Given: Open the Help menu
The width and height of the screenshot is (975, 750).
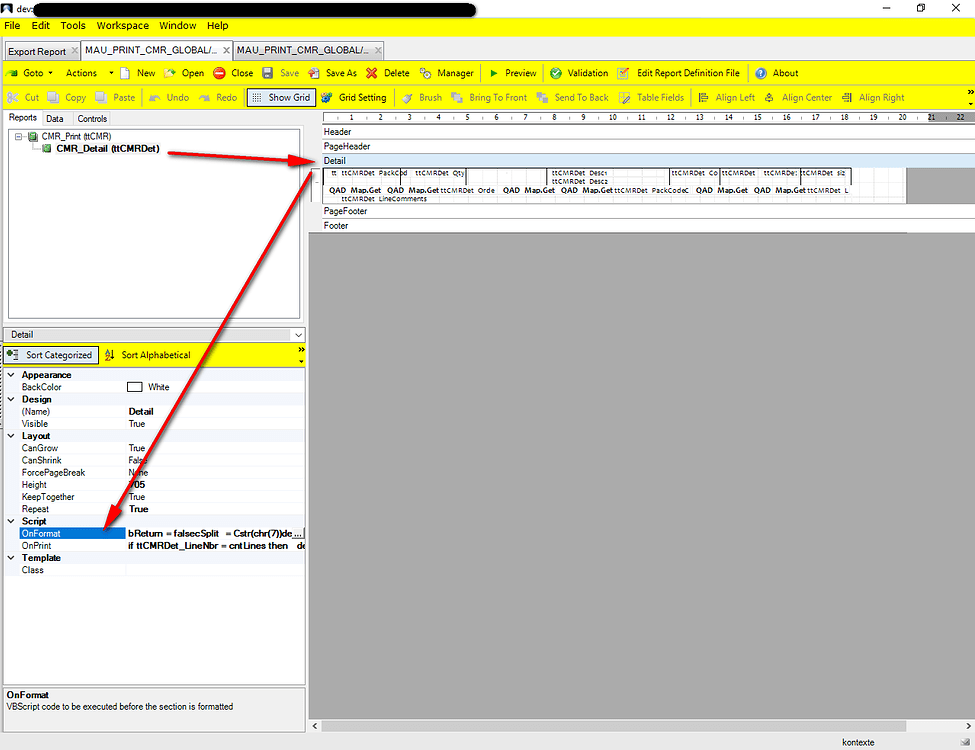Looking at the screenshot, I should tap(218, 25).
